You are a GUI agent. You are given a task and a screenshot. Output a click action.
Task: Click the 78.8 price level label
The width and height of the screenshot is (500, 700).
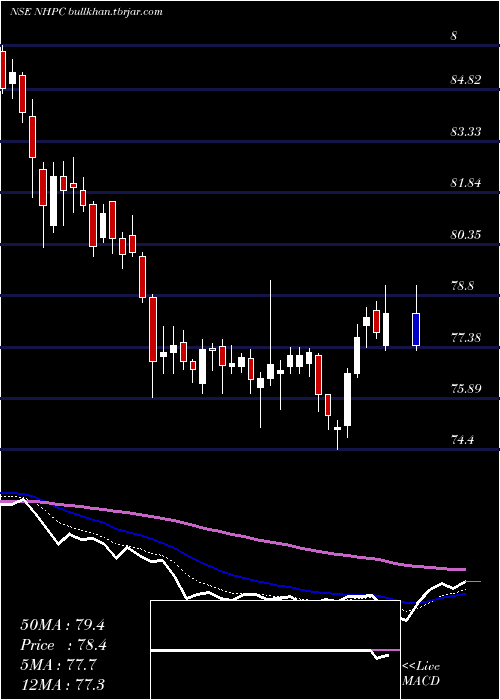point(462,286)
